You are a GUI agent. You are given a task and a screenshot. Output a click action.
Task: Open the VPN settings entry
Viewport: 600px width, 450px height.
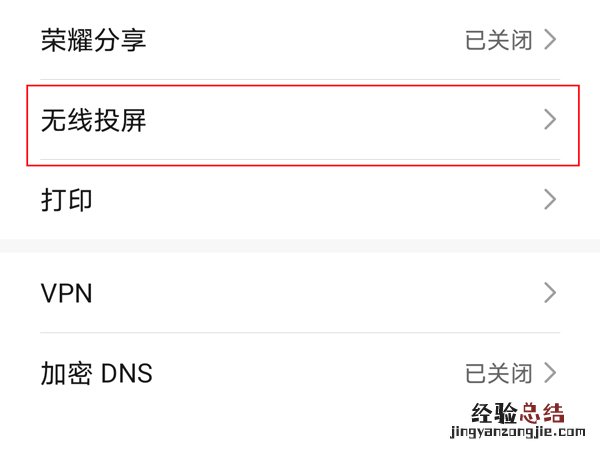click(67, 293)
